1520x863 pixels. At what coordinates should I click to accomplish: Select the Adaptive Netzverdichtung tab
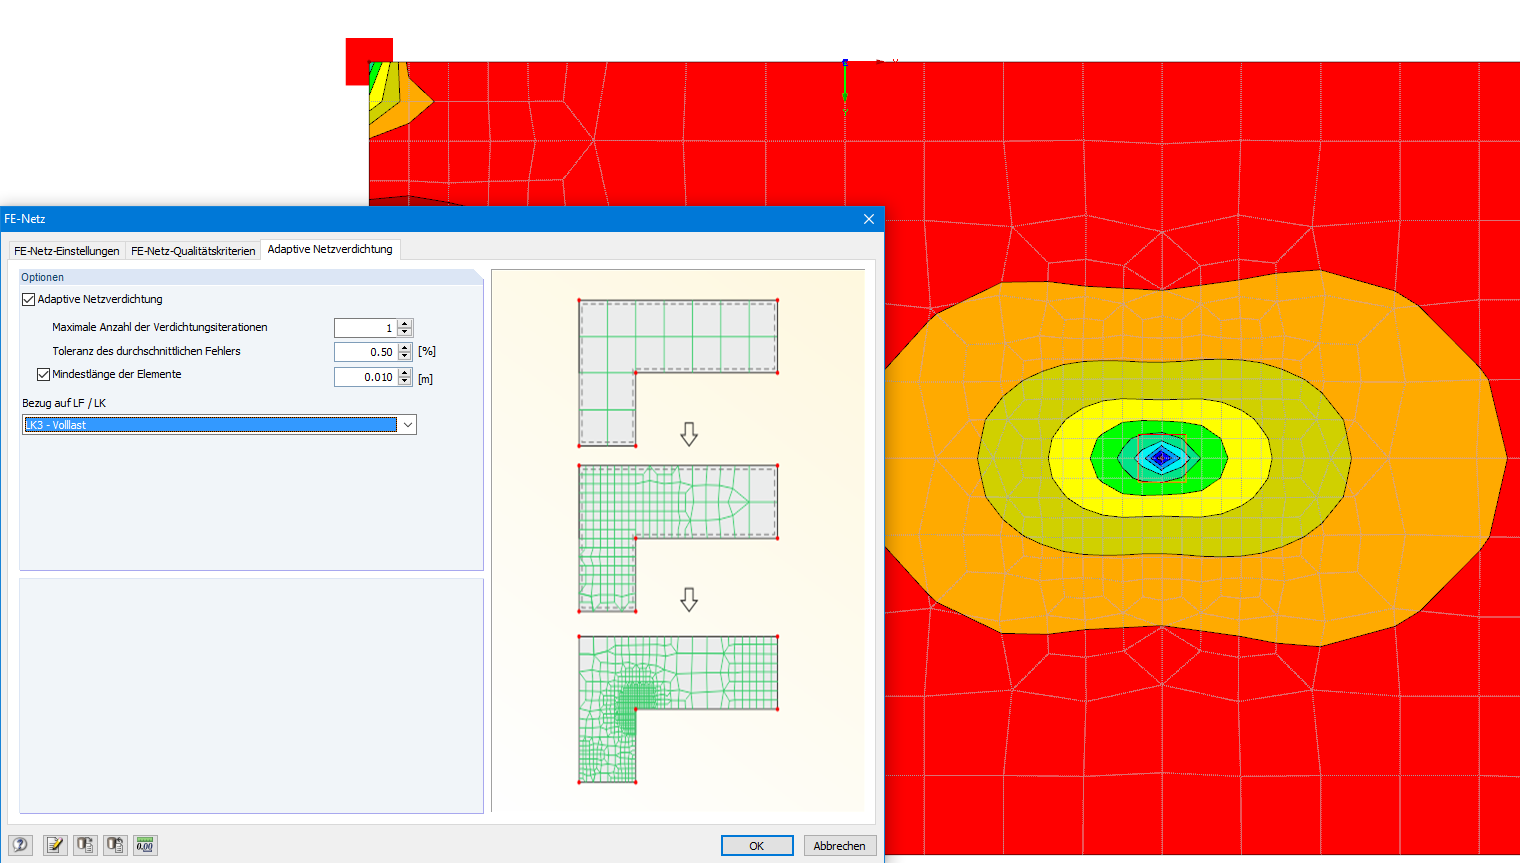pyautogui.click(x=330, y=250)
